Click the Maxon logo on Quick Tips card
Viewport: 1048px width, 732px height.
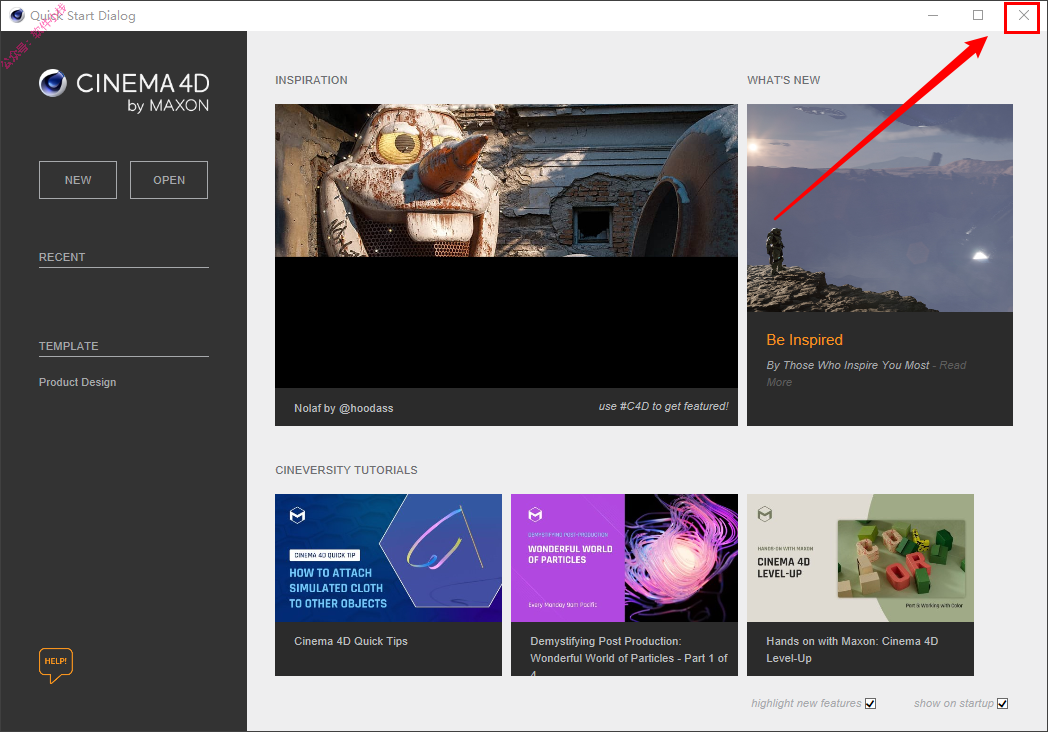[x=297, y=515]
